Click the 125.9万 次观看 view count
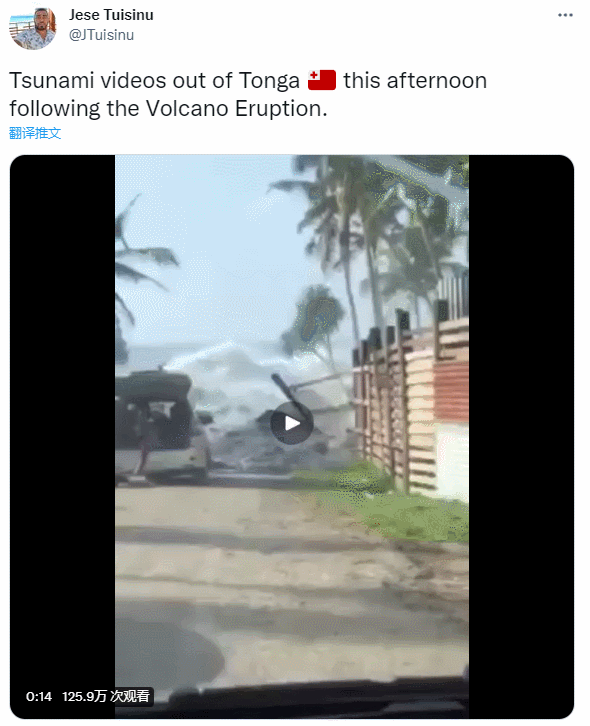Screen dimensions: 590x726 click(106, 696)
